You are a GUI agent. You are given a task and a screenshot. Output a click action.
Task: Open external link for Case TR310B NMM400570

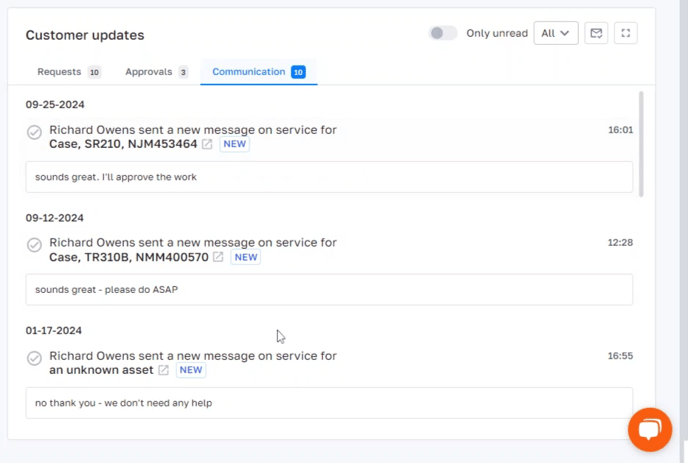point(218,258)
